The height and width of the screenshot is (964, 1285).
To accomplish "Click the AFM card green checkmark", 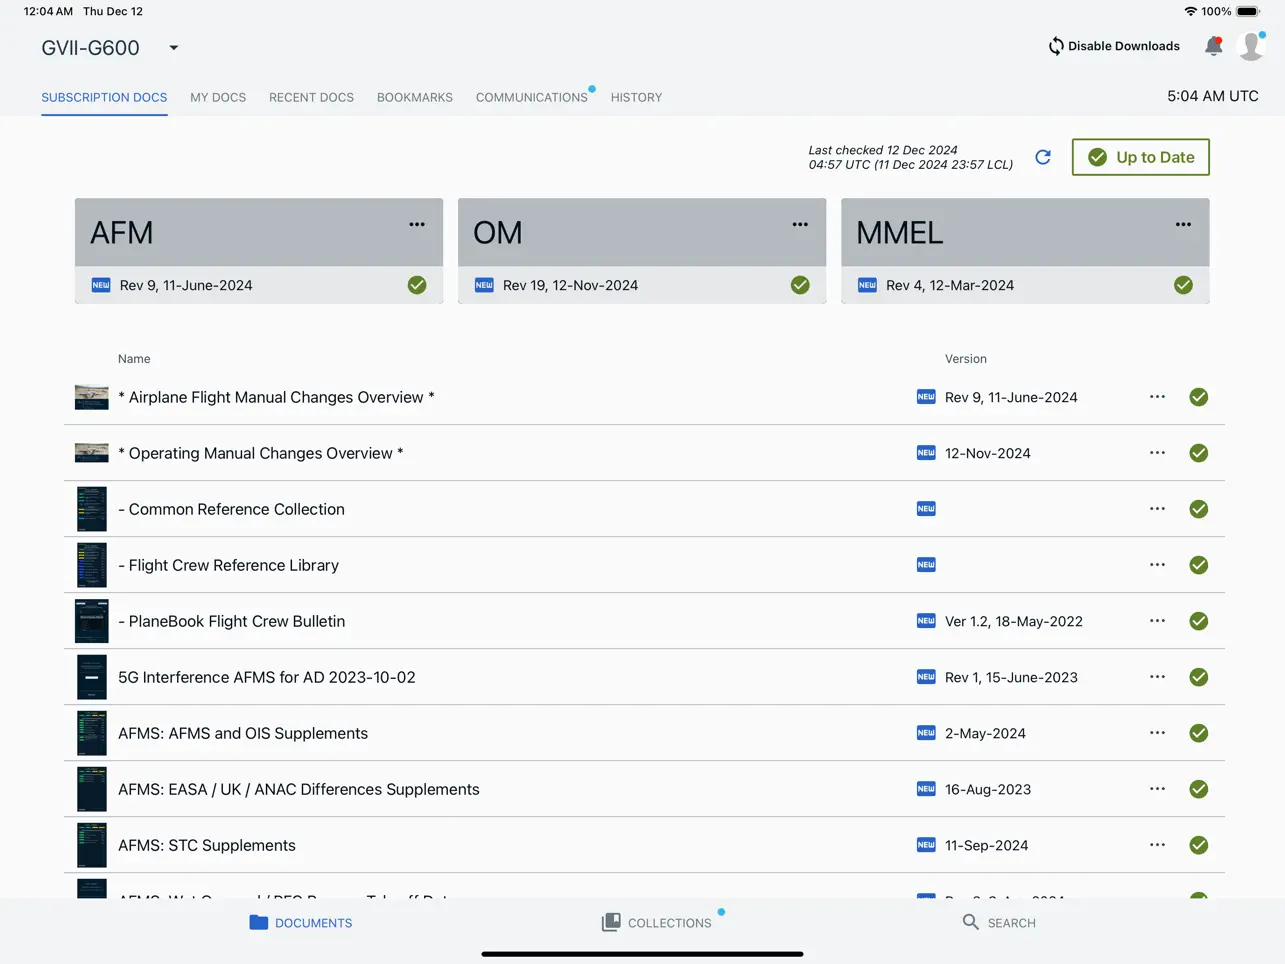I will pos(417,285).
